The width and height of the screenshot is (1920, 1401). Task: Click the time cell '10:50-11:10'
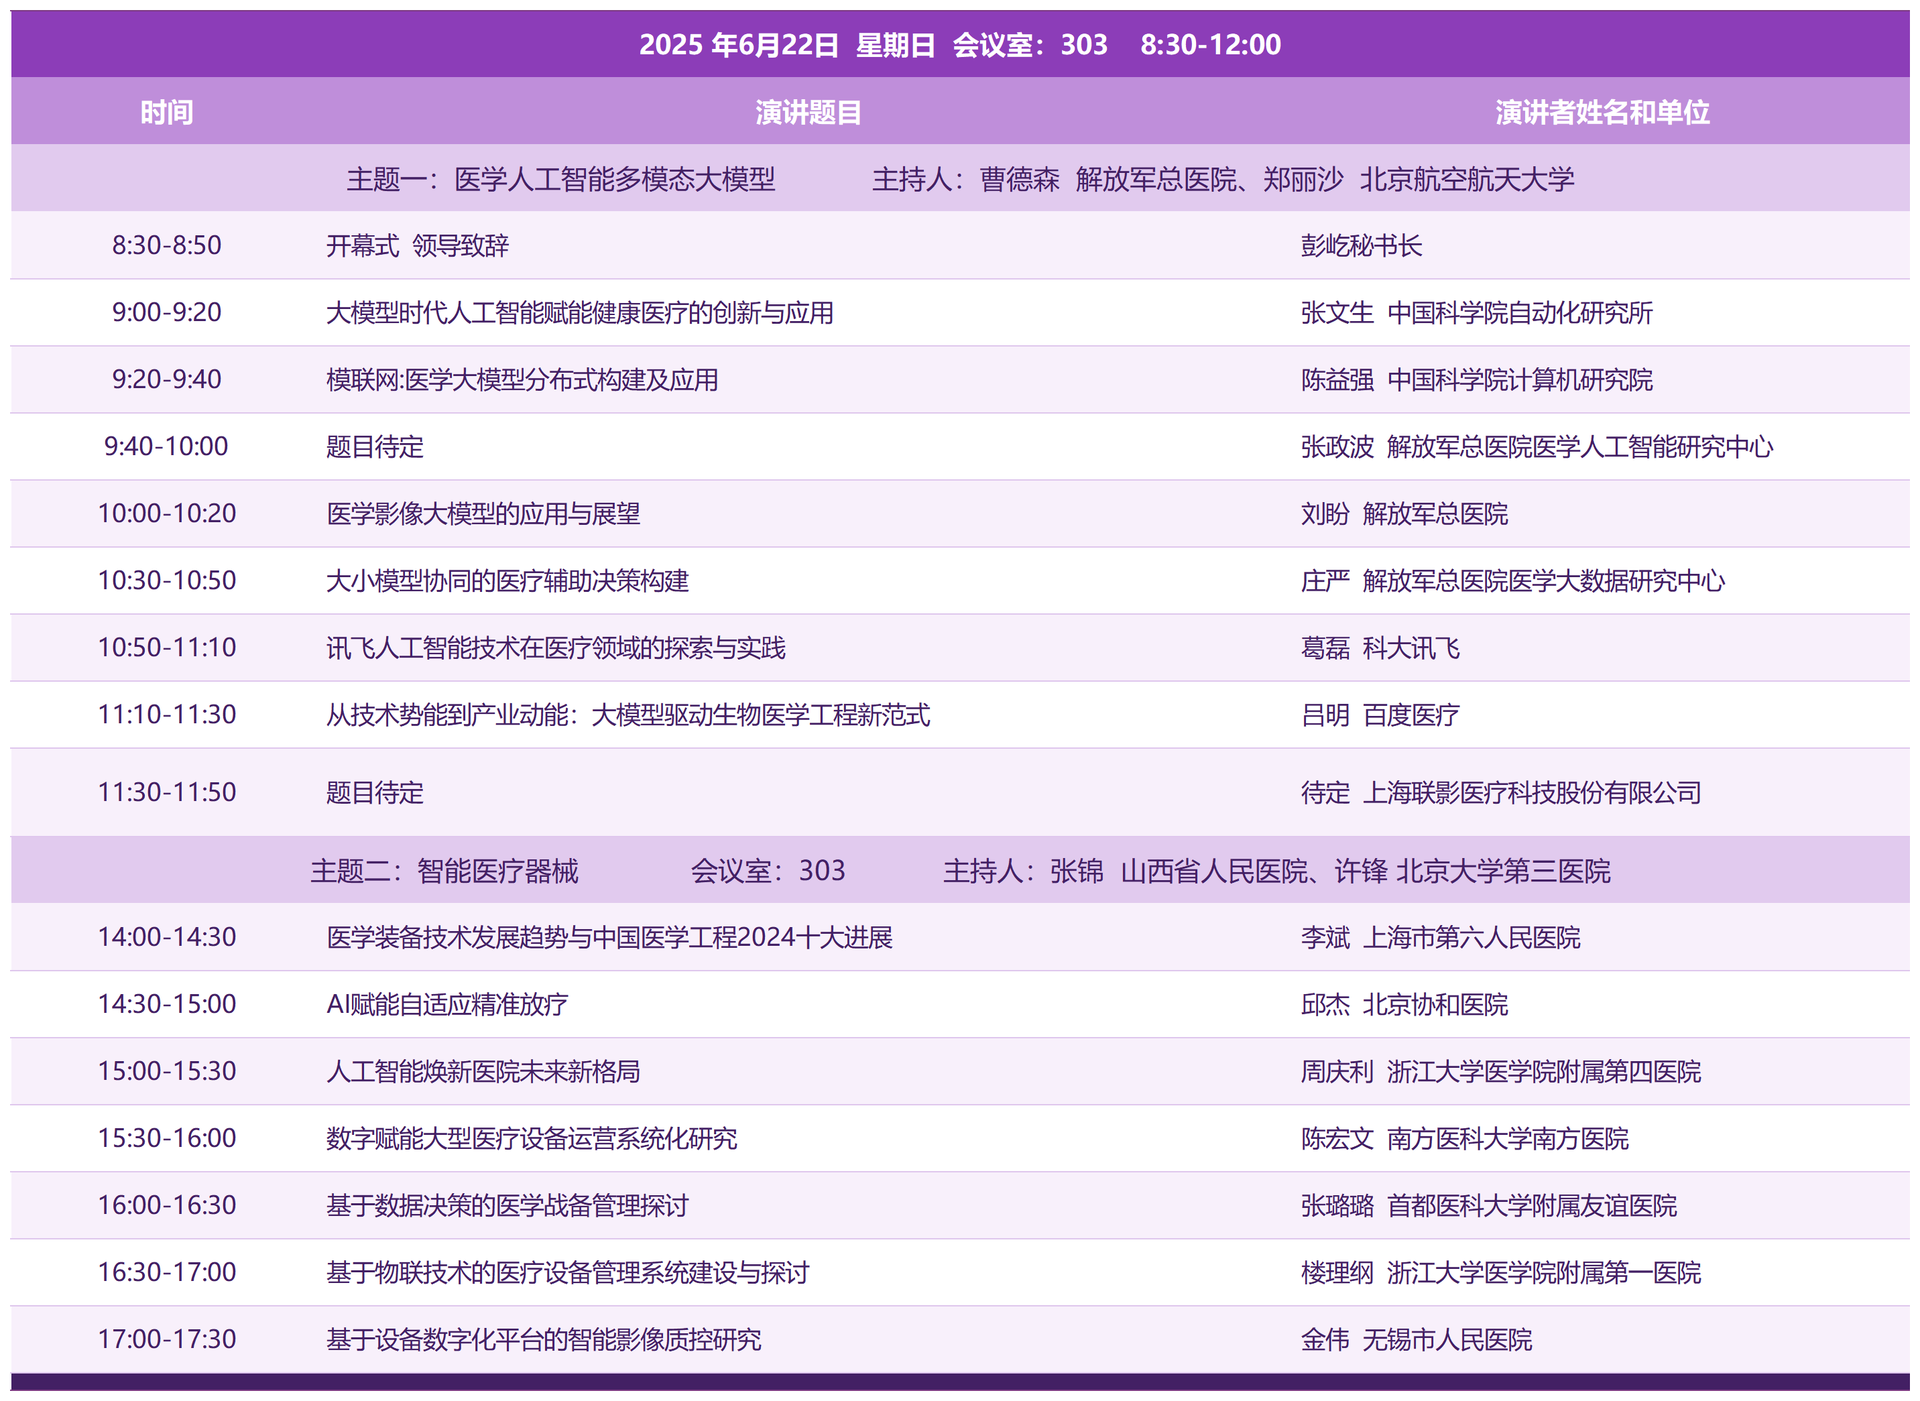[166, 648]
